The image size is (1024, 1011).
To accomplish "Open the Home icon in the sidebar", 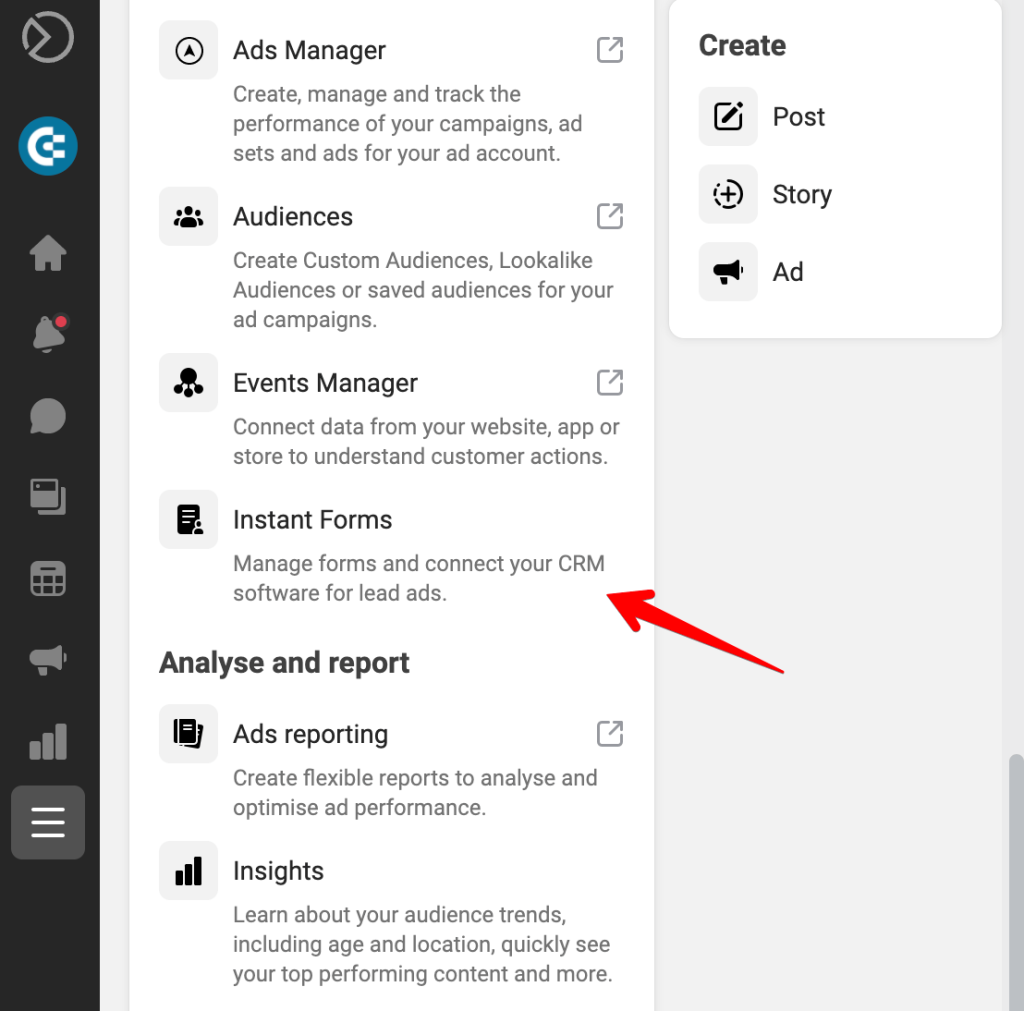I will (x=47, y=254).
